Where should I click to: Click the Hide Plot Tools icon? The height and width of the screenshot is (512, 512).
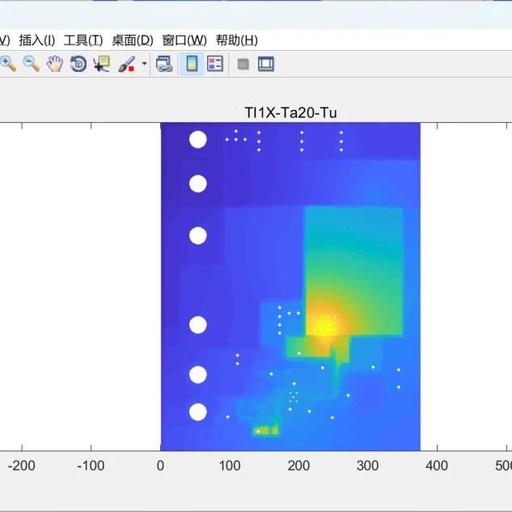coord(243,64)
